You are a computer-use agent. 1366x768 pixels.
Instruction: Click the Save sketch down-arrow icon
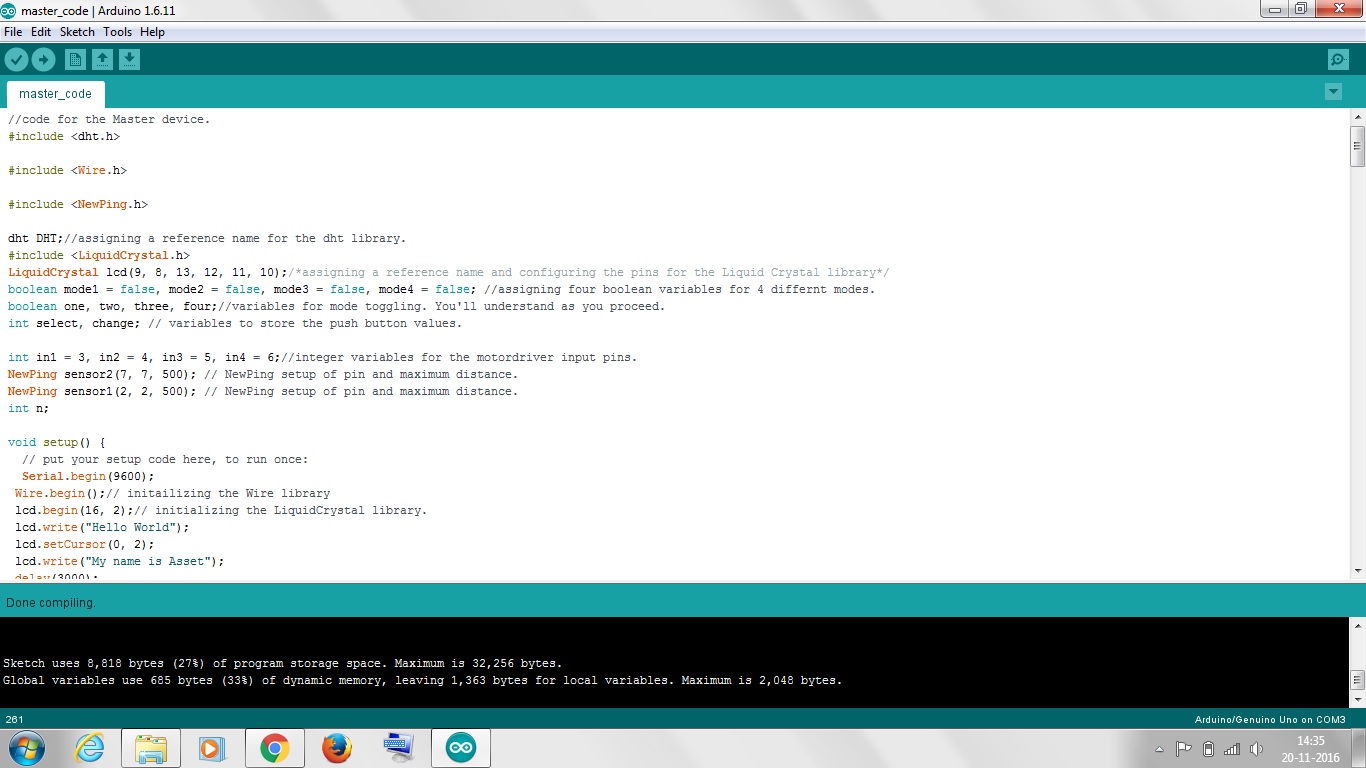click(129, 60)
